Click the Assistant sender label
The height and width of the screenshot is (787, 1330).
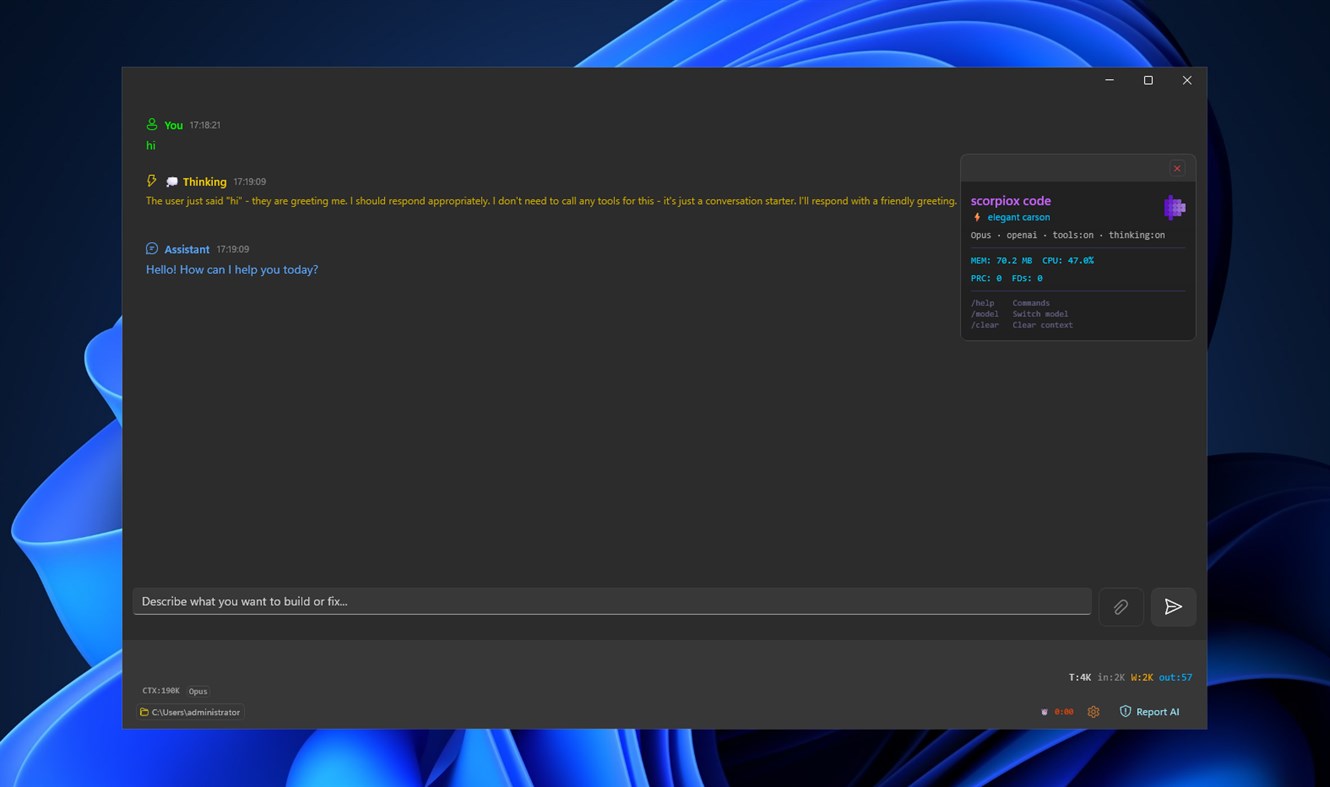pyautogui.click(x=187, y=249)
